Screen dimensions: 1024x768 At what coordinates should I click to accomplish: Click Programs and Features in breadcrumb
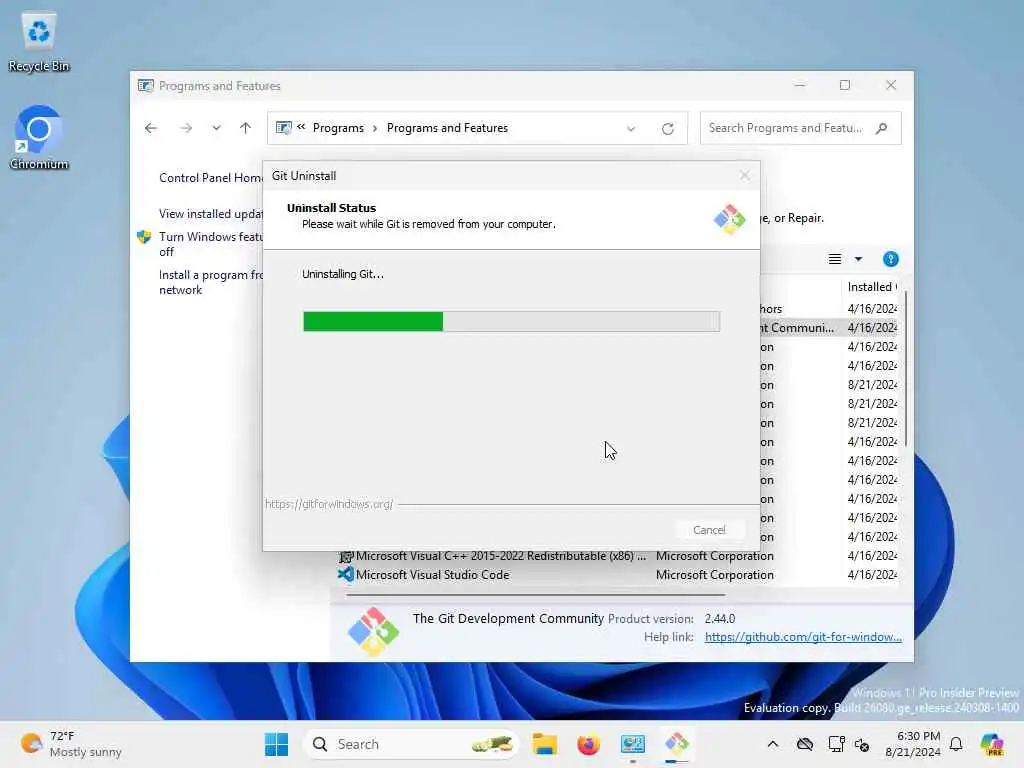[447, 128]
